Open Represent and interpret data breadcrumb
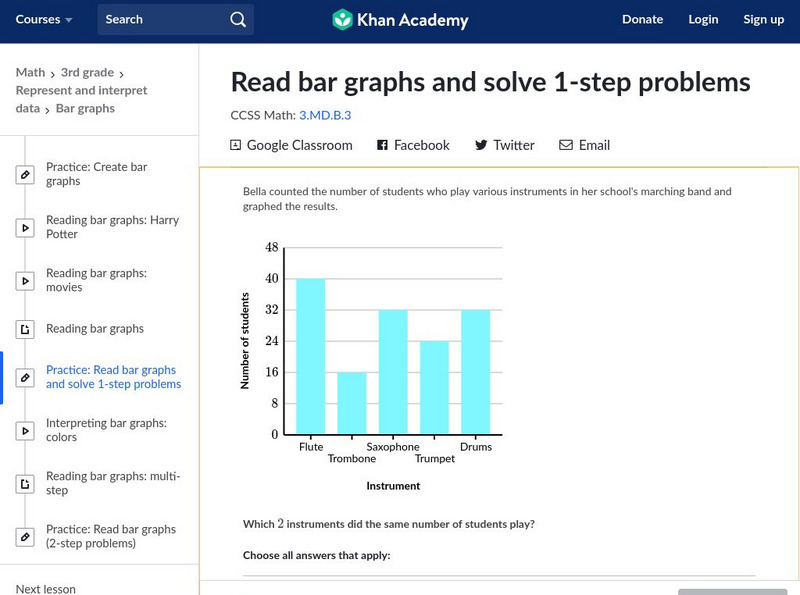This screenshot has width=800, height=595. pyautogui.click(x=81, y=99)
